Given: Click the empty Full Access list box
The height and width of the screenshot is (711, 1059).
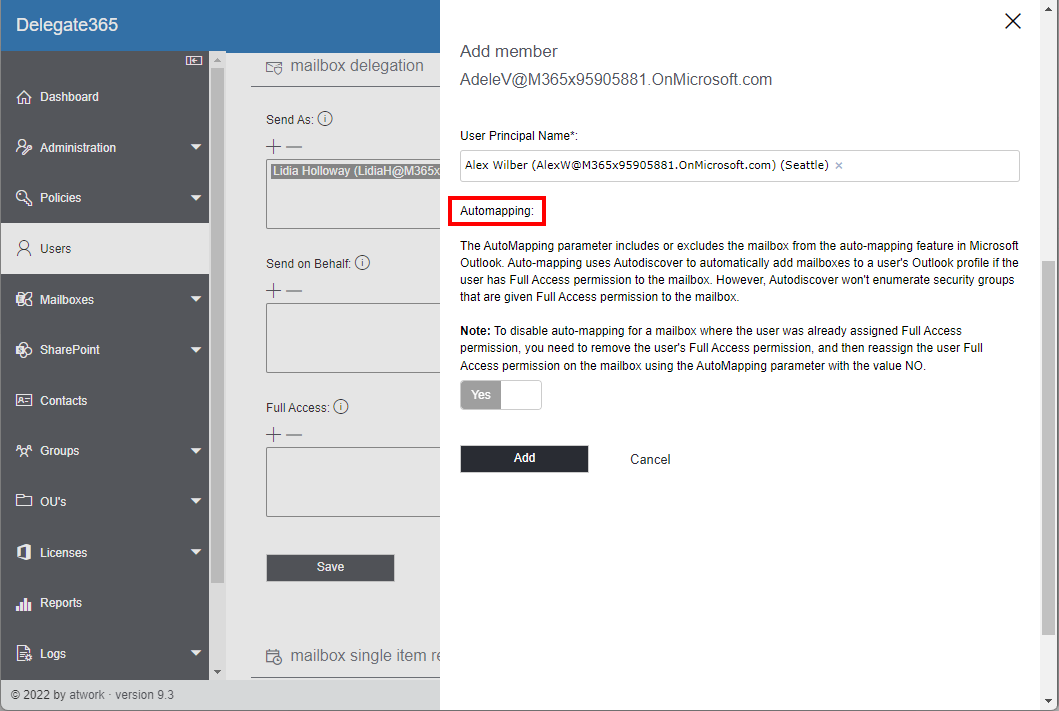Looking at the screenshot, I should point(353,482).
